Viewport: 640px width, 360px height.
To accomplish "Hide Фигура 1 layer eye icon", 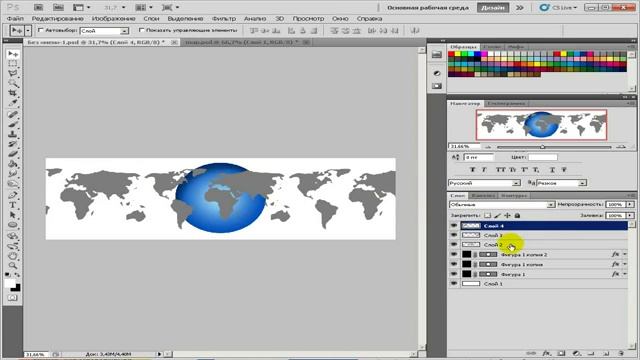I will pyautogui.click(x=453, y=274).
